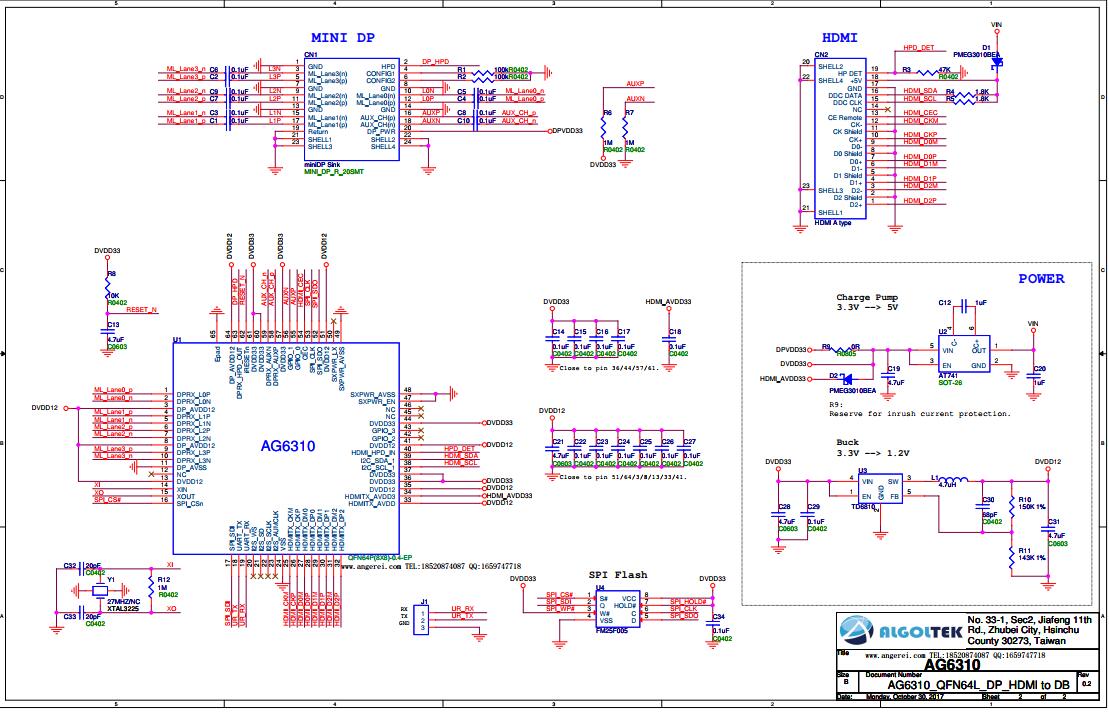
Task: Click the U3 TD6810 buck regulator
Action: pyautogui.click(x=879, y=488)
